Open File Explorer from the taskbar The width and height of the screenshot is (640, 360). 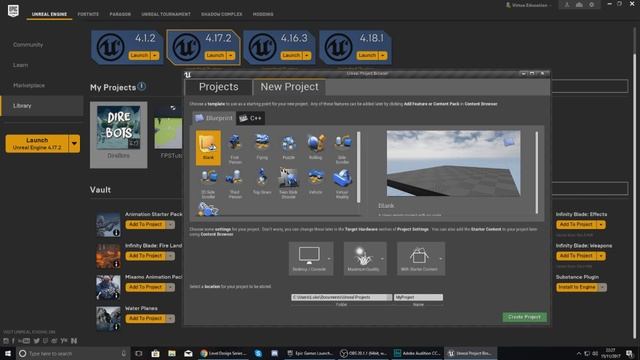tap(172, 353)
